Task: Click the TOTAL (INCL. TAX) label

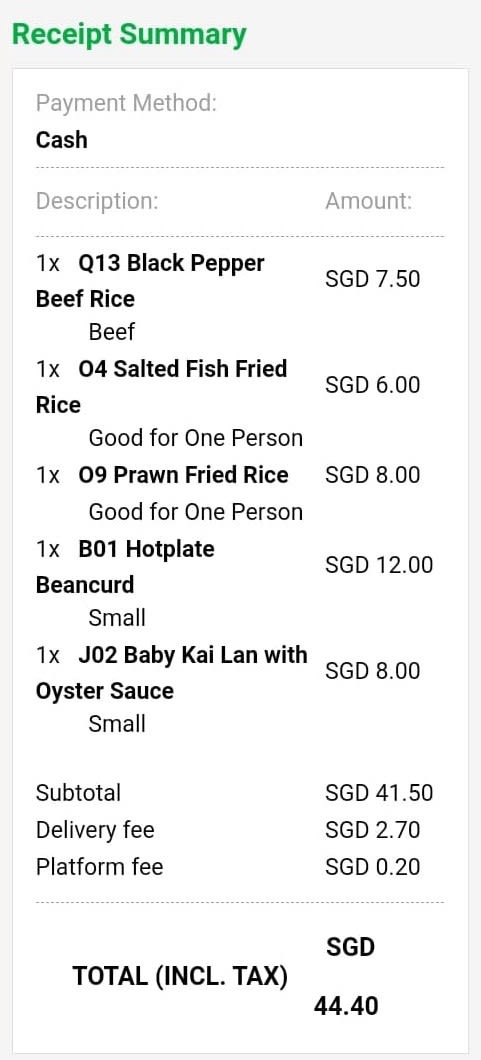Action: pos(180,976)
